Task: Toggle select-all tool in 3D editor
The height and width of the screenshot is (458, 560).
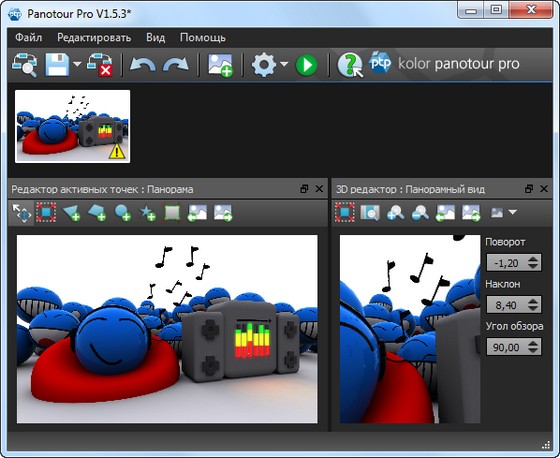Action: click(345, 213)
